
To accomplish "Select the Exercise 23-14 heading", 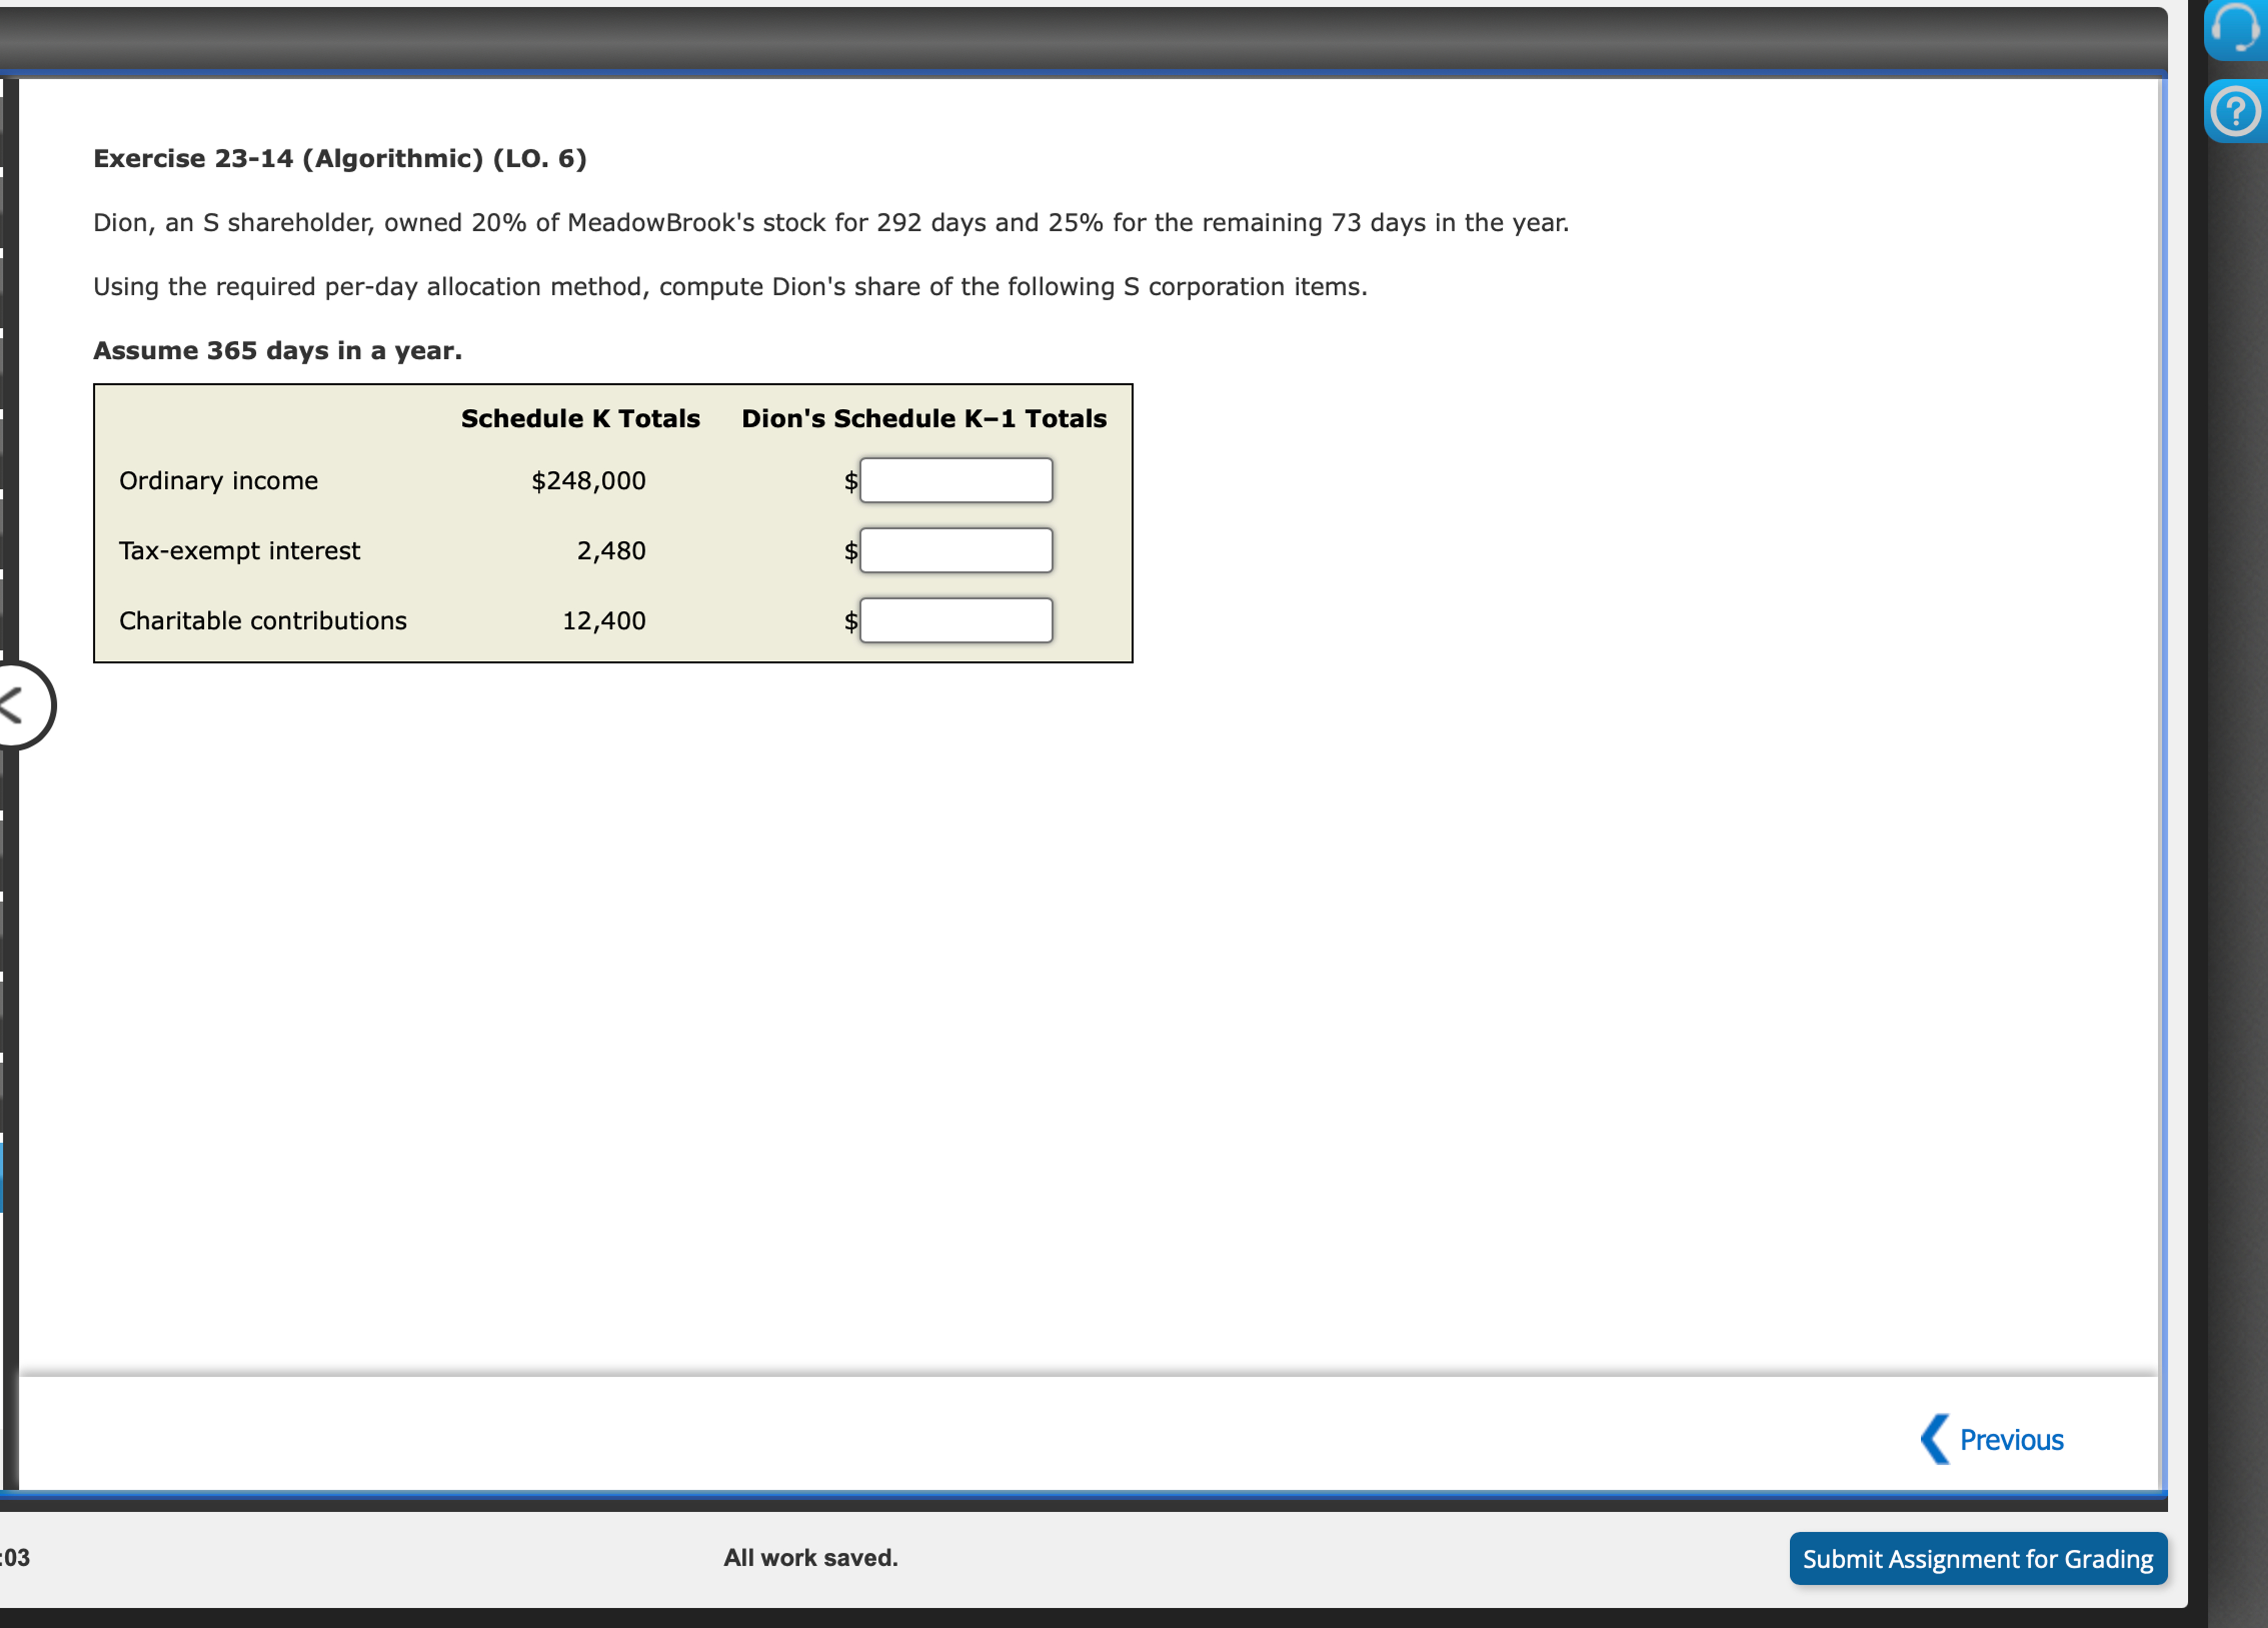I will tap(339, 157).
